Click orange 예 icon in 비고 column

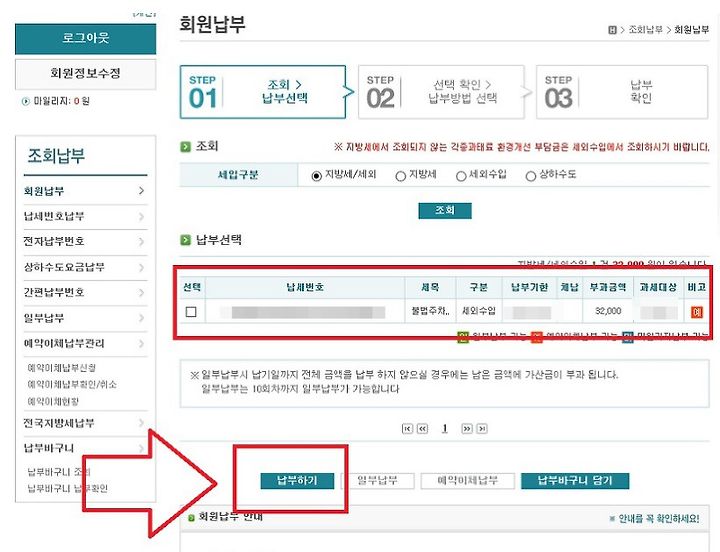click(697, 312)
